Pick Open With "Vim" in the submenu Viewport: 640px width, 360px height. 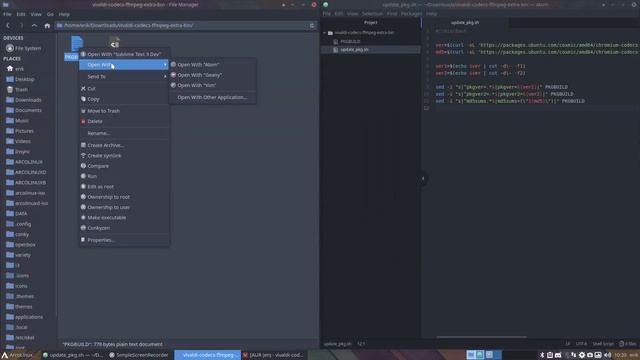[x=213, y=85]
